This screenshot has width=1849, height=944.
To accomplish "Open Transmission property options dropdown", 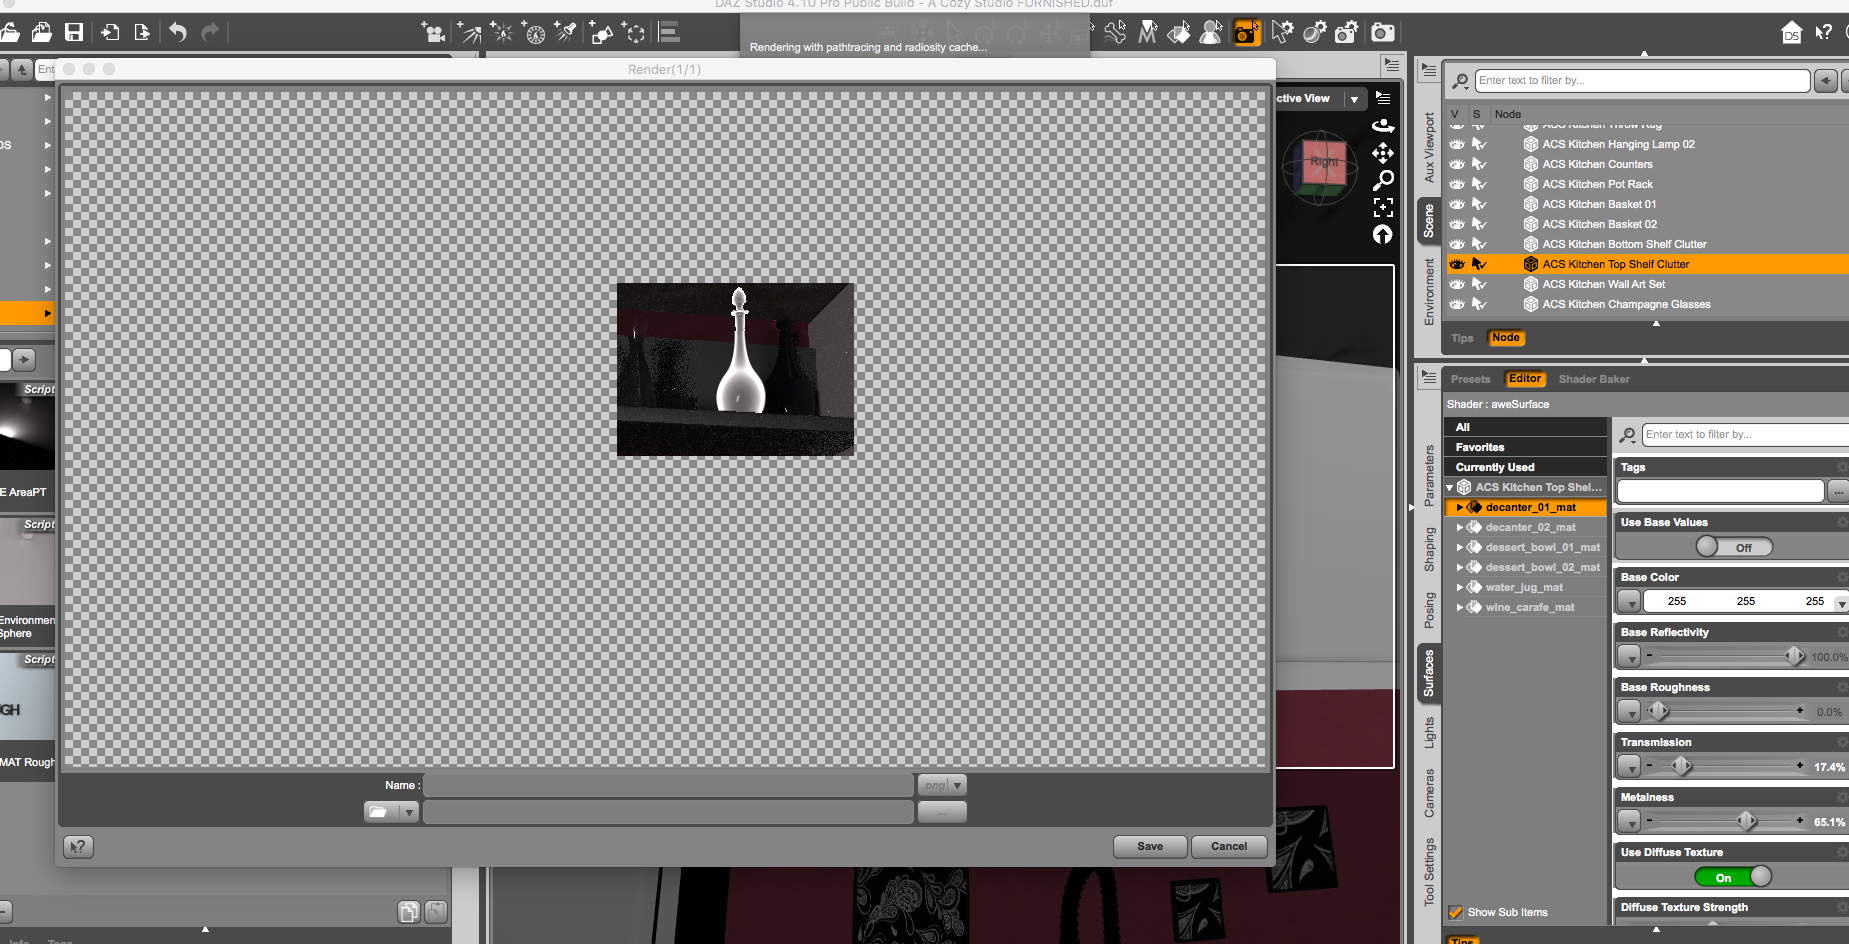I will tap(1629, 766).
